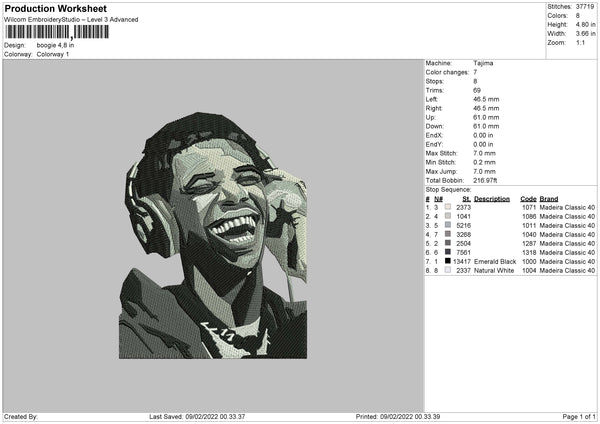This screenshot has width=600, height=424.
Task: Click the Max Stitch value 7.0 mm
Action: [484, 153]
